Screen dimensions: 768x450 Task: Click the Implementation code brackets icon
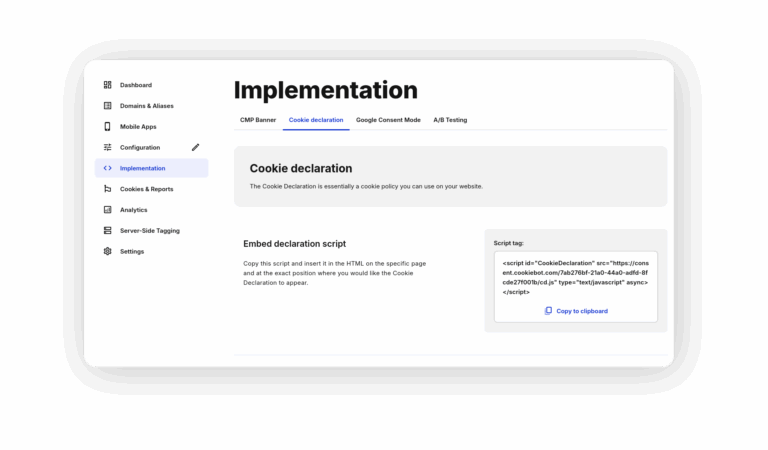pyautogui.click(x=107, y=168)
